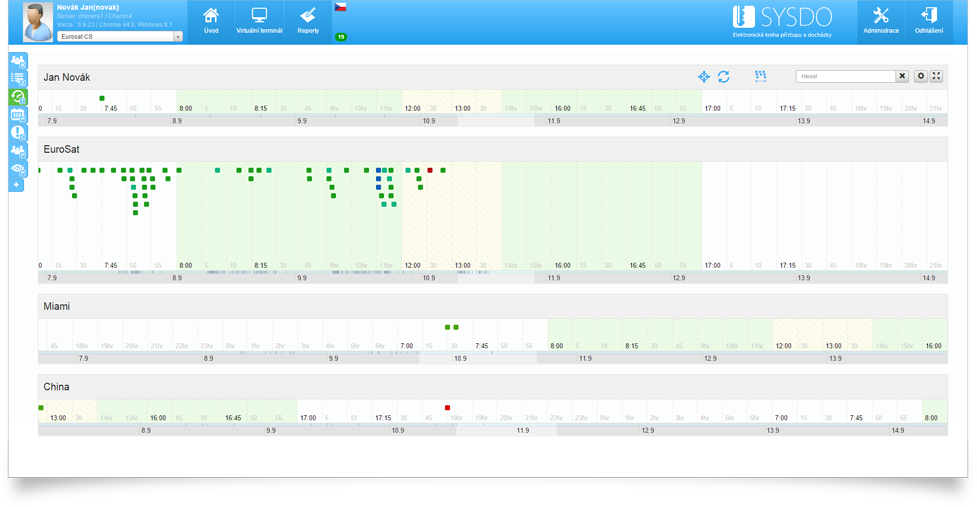Open the green 19 notifications badge
This screenshot has height=507, width=977.
(341, 37)
